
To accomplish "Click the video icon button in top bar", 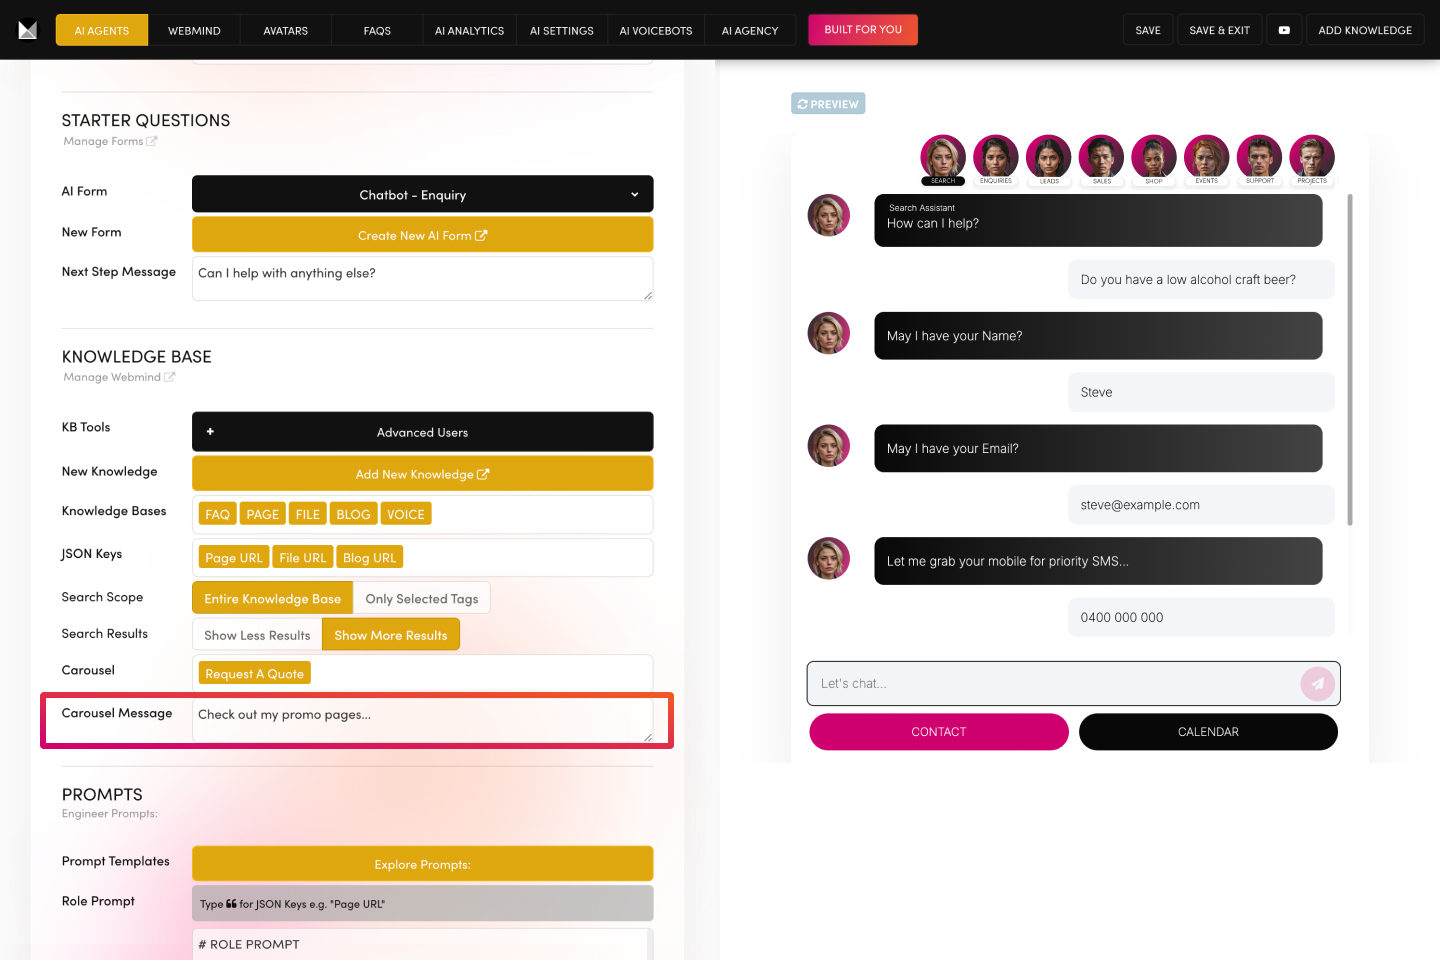I will [1284, 30].
